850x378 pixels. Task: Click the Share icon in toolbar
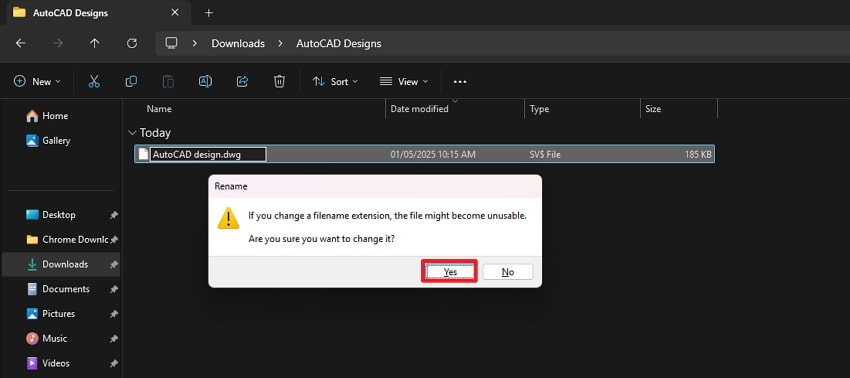[242, 81]
